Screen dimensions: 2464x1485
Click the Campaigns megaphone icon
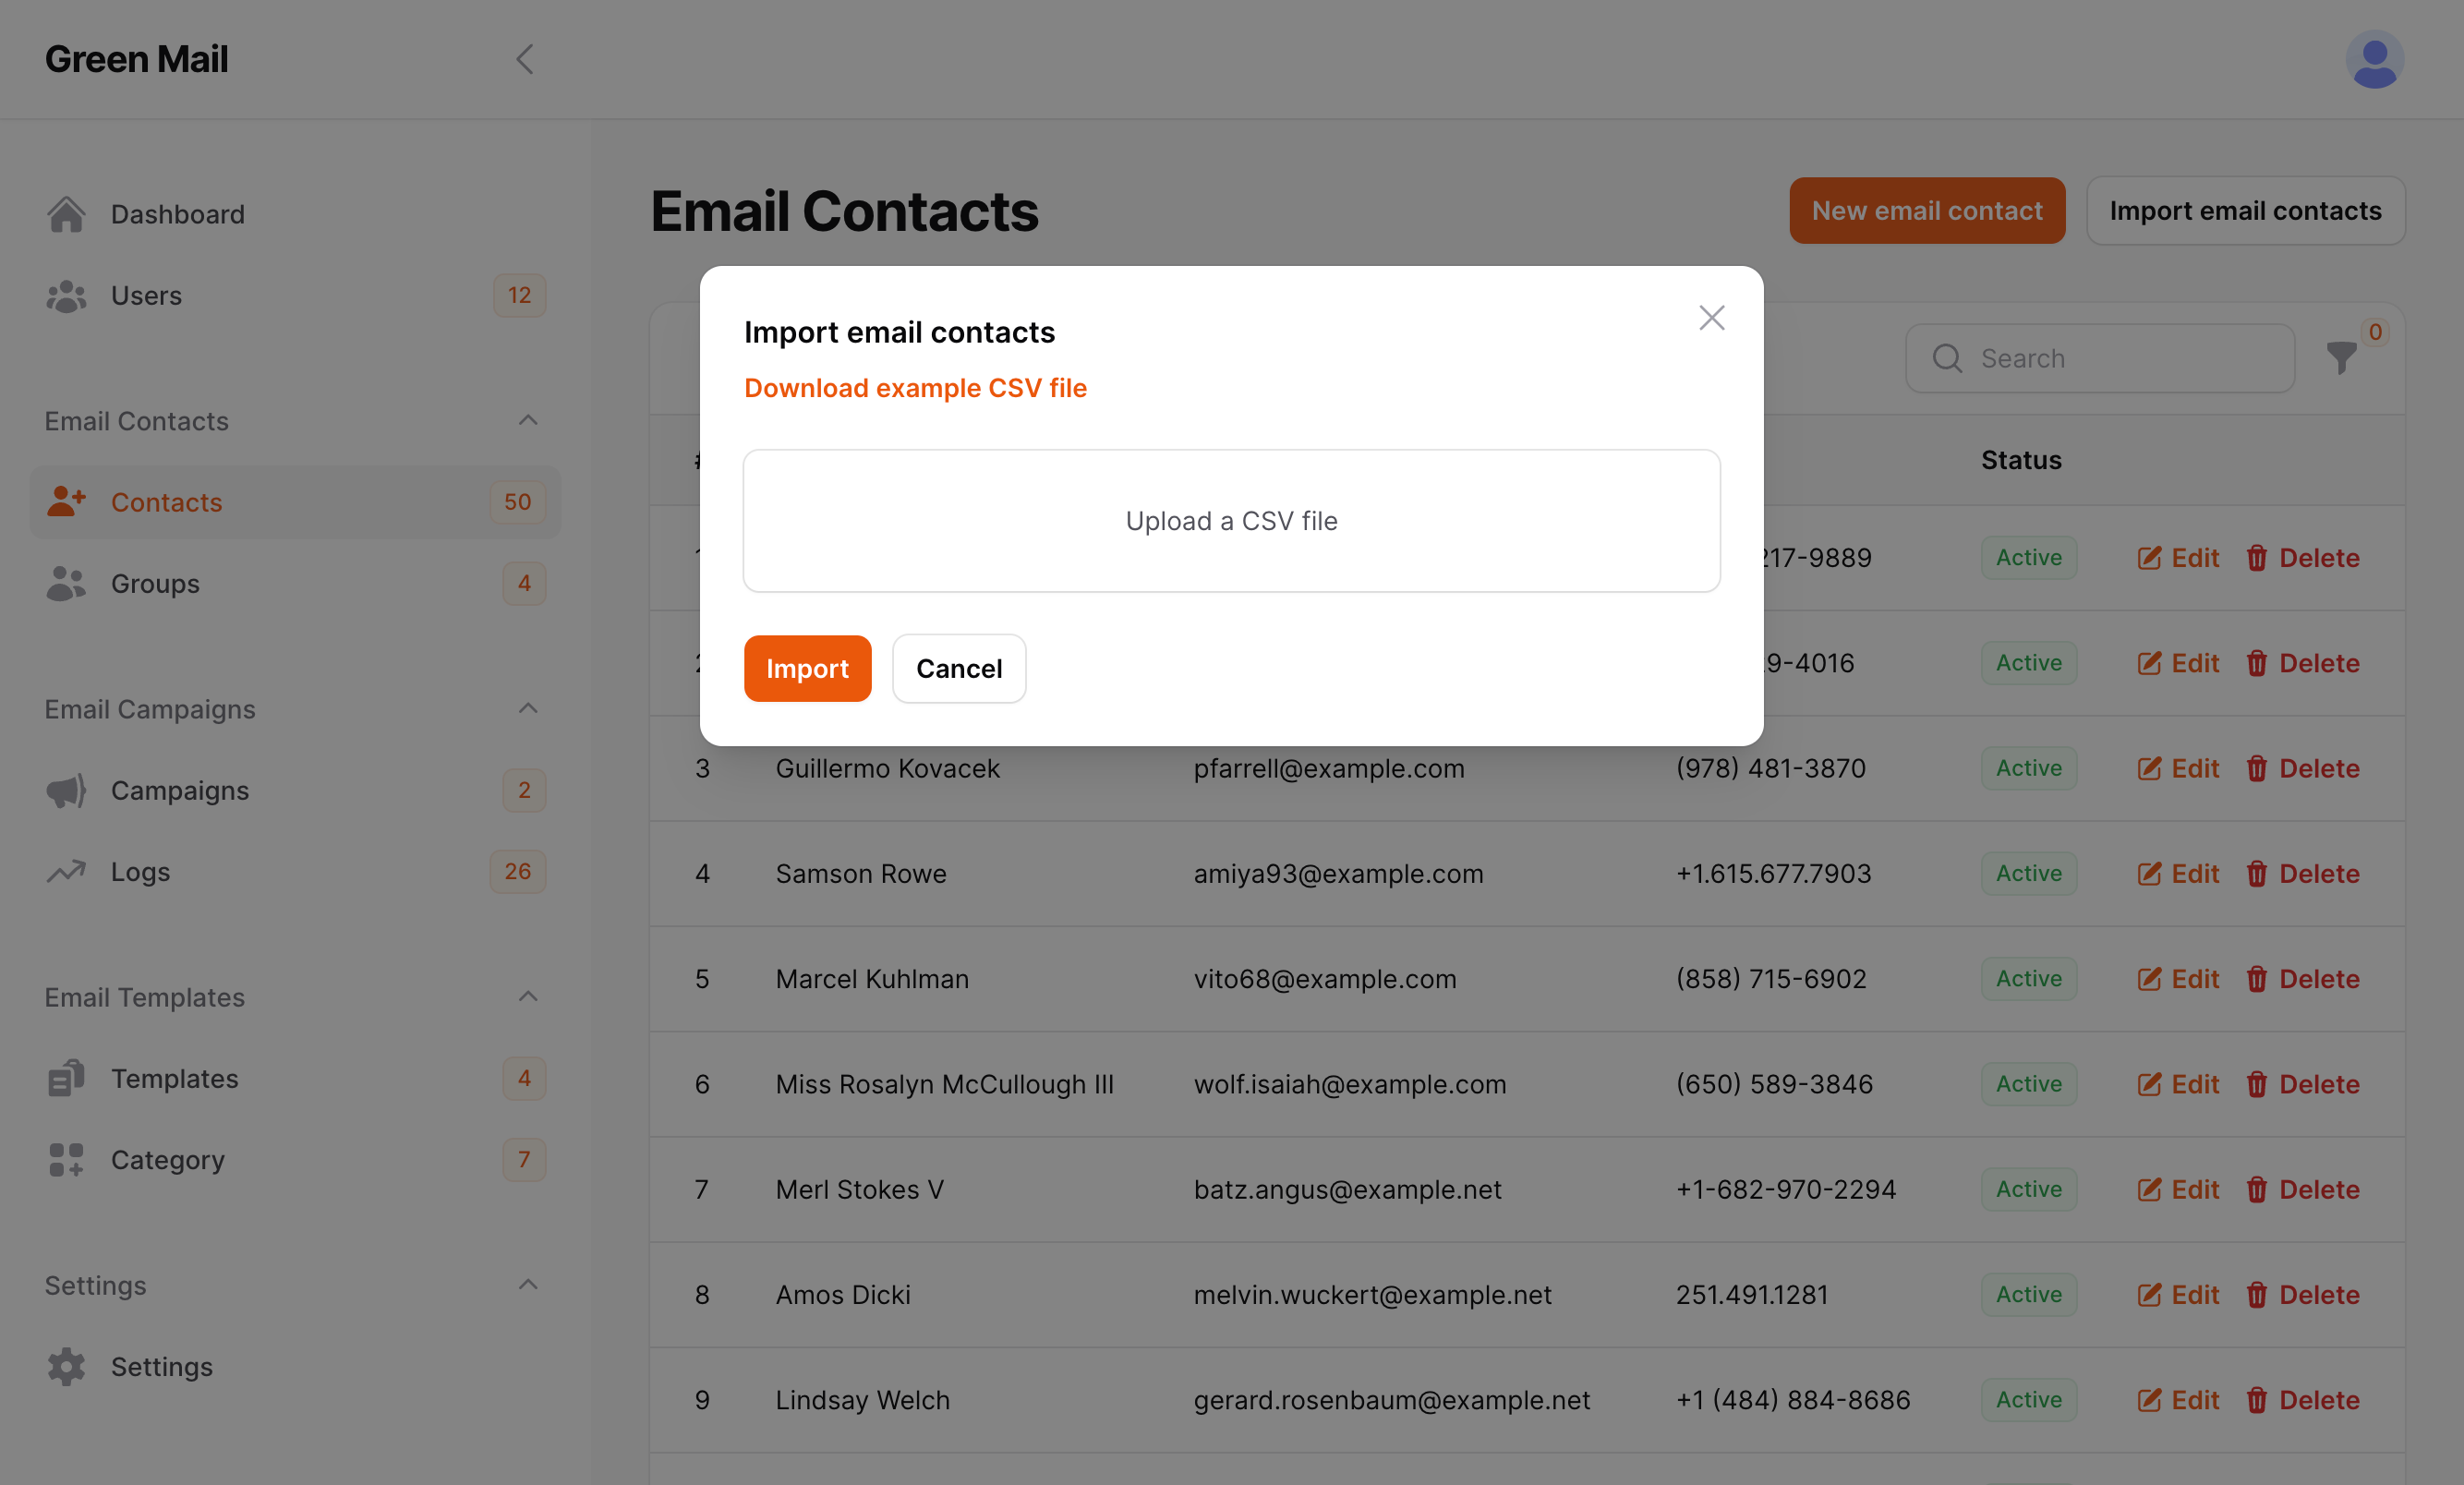65,790
